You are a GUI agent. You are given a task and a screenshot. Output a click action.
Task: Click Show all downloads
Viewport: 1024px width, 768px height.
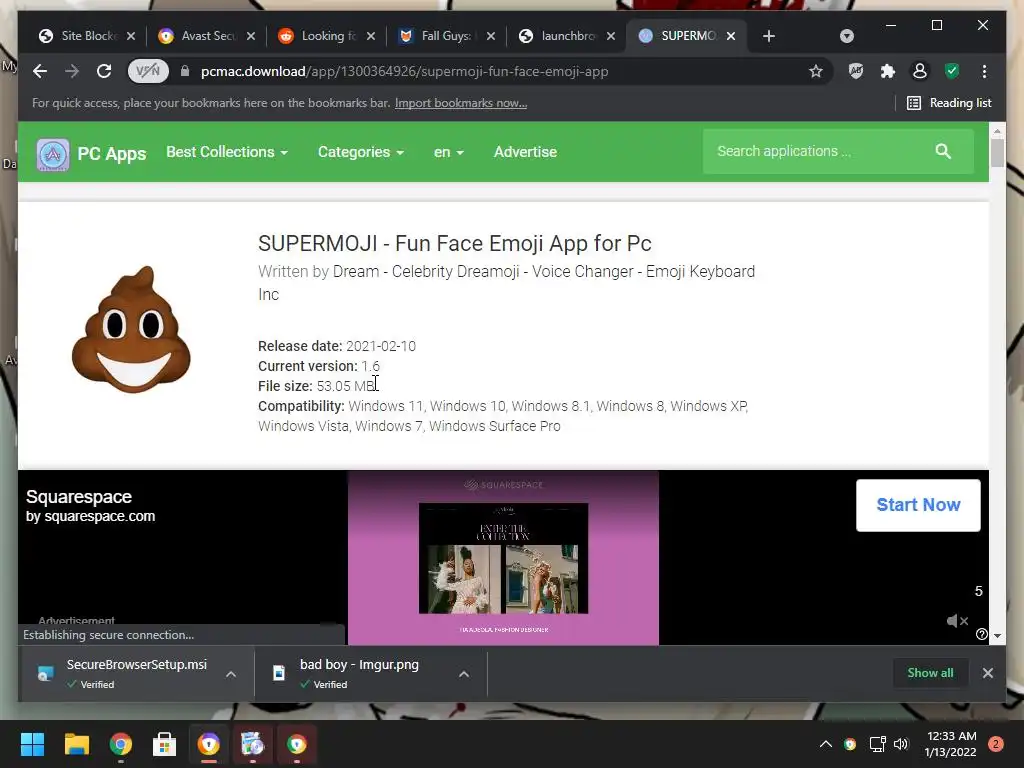930,673
